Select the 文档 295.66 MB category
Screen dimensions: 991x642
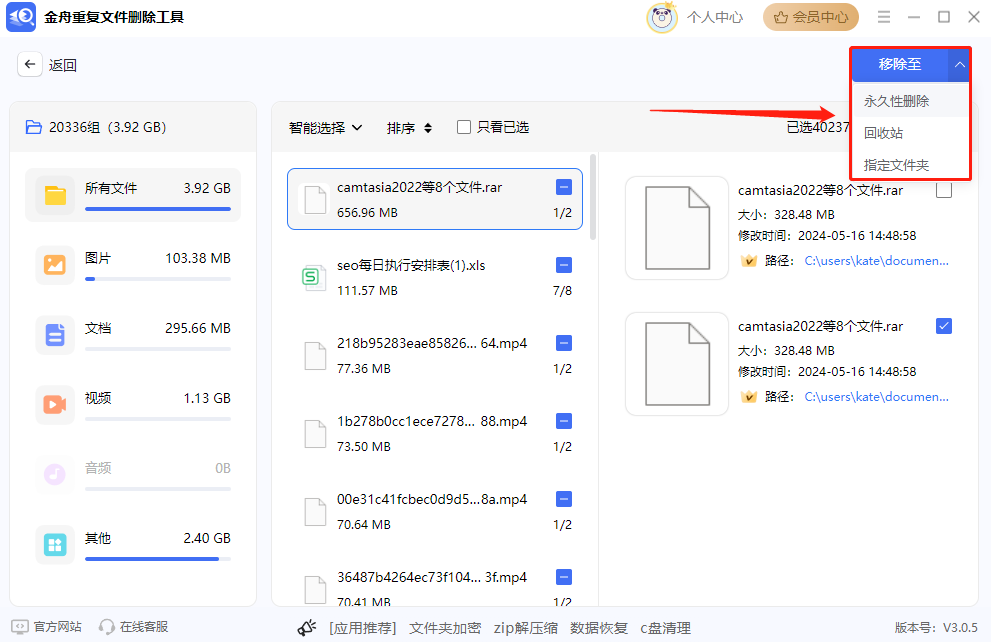pos(133,335)
